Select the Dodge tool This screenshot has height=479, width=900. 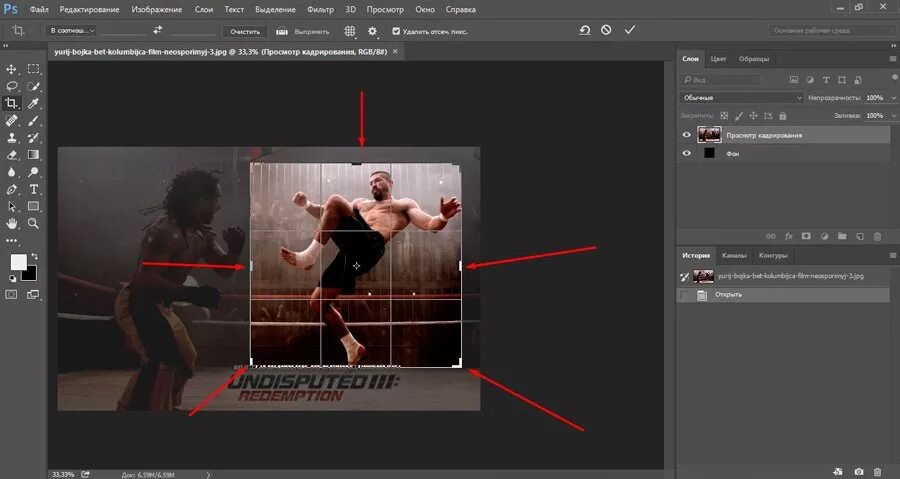point(33,172)
